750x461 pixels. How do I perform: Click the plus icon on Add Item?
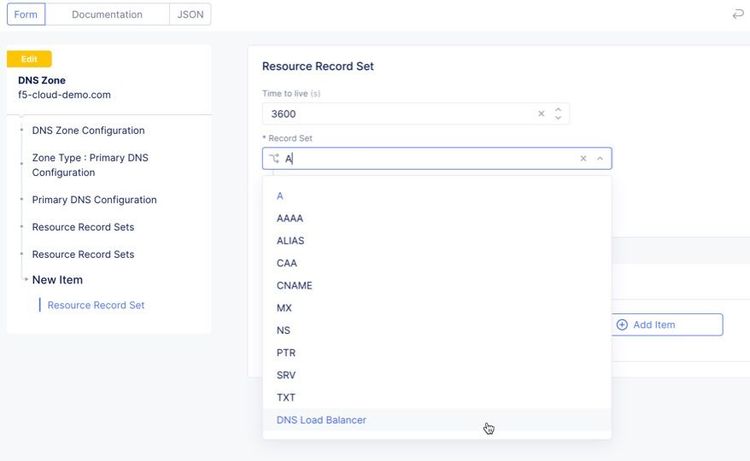(622, 325)
